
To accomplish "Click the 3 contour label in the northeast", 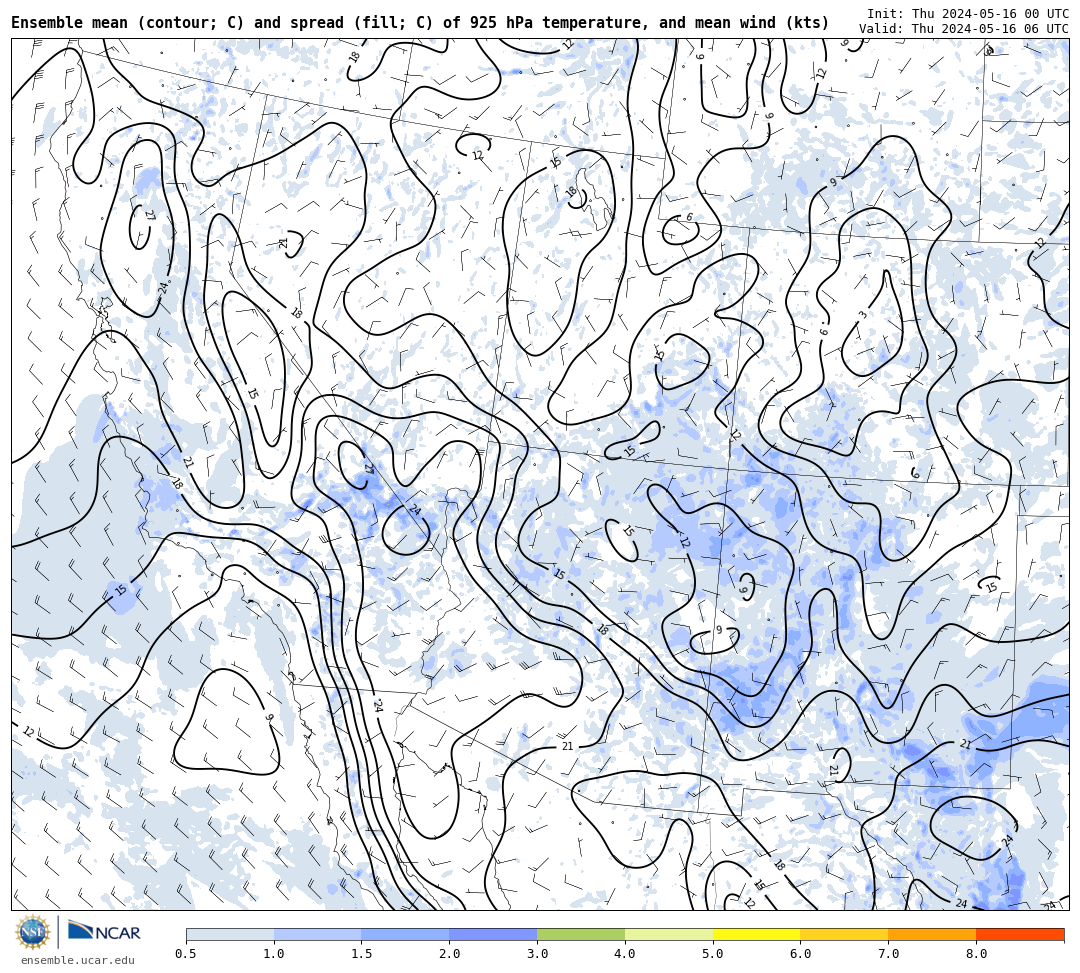I will click(x=862, y=315).
